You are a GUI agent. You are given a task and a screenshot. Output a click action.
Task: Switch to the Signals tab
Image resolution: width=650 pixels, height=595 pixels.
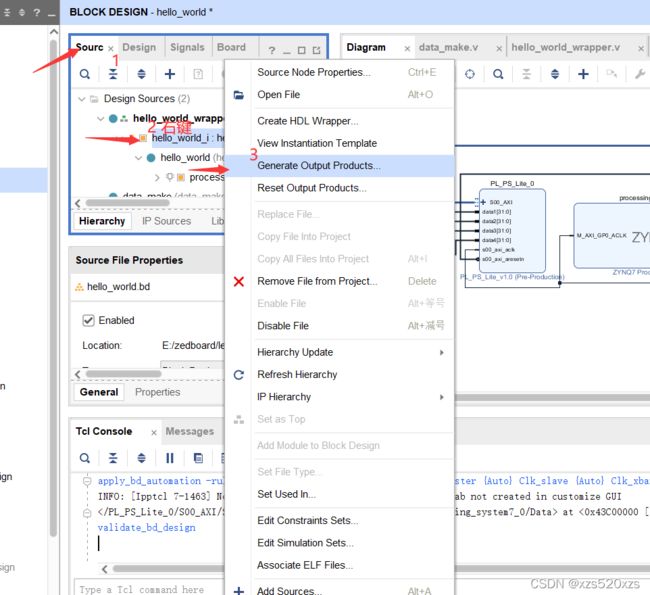[x=187, y=48]
